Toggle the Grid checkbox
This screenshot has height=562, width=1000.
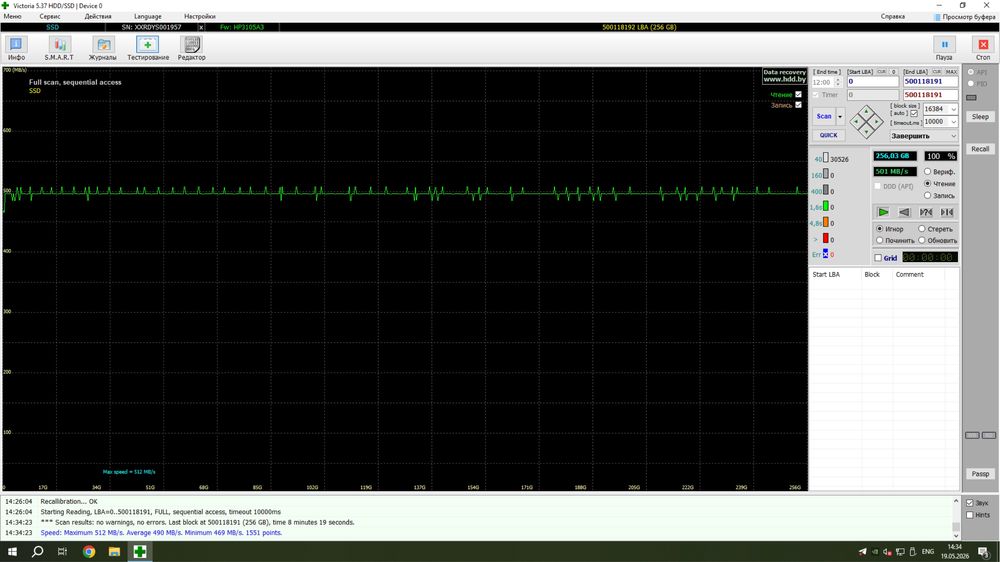878,258
